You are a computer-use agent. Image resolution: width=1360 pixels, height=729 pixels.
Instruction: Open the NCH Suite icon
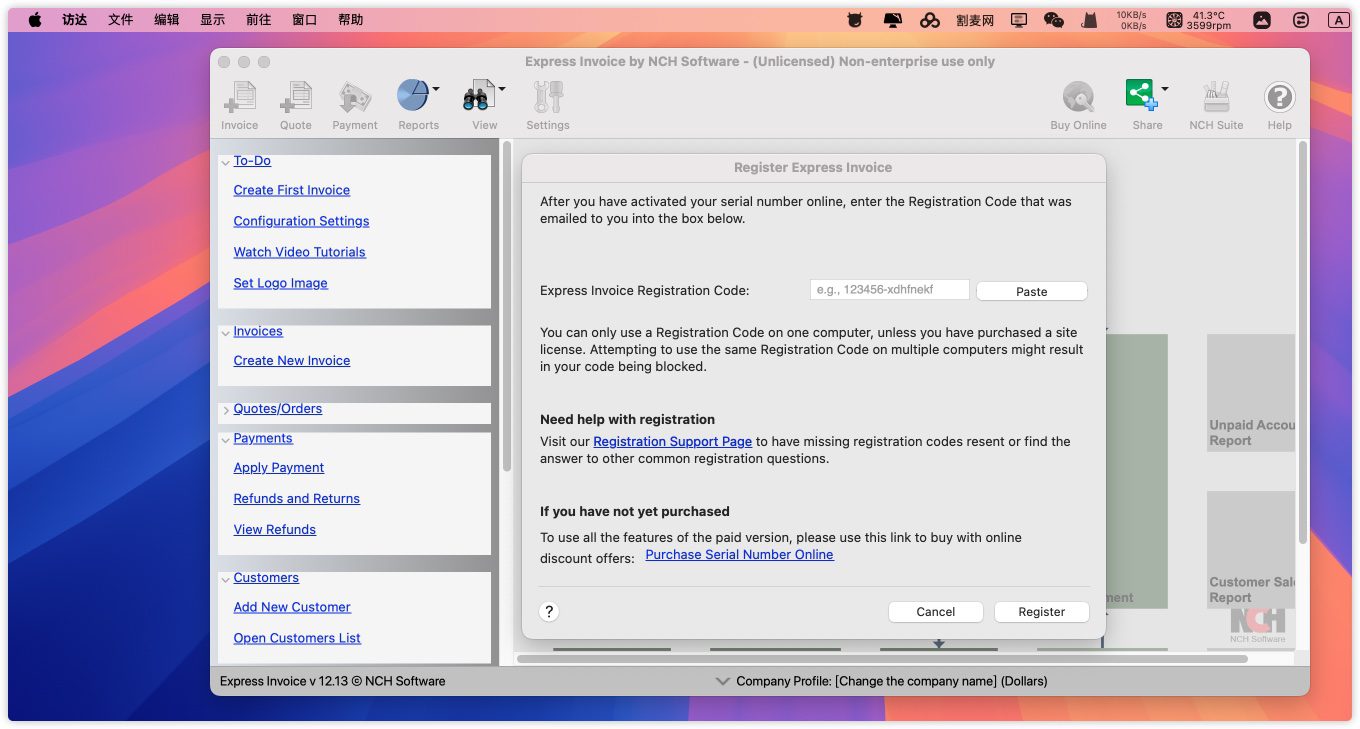coord(1216,98)
